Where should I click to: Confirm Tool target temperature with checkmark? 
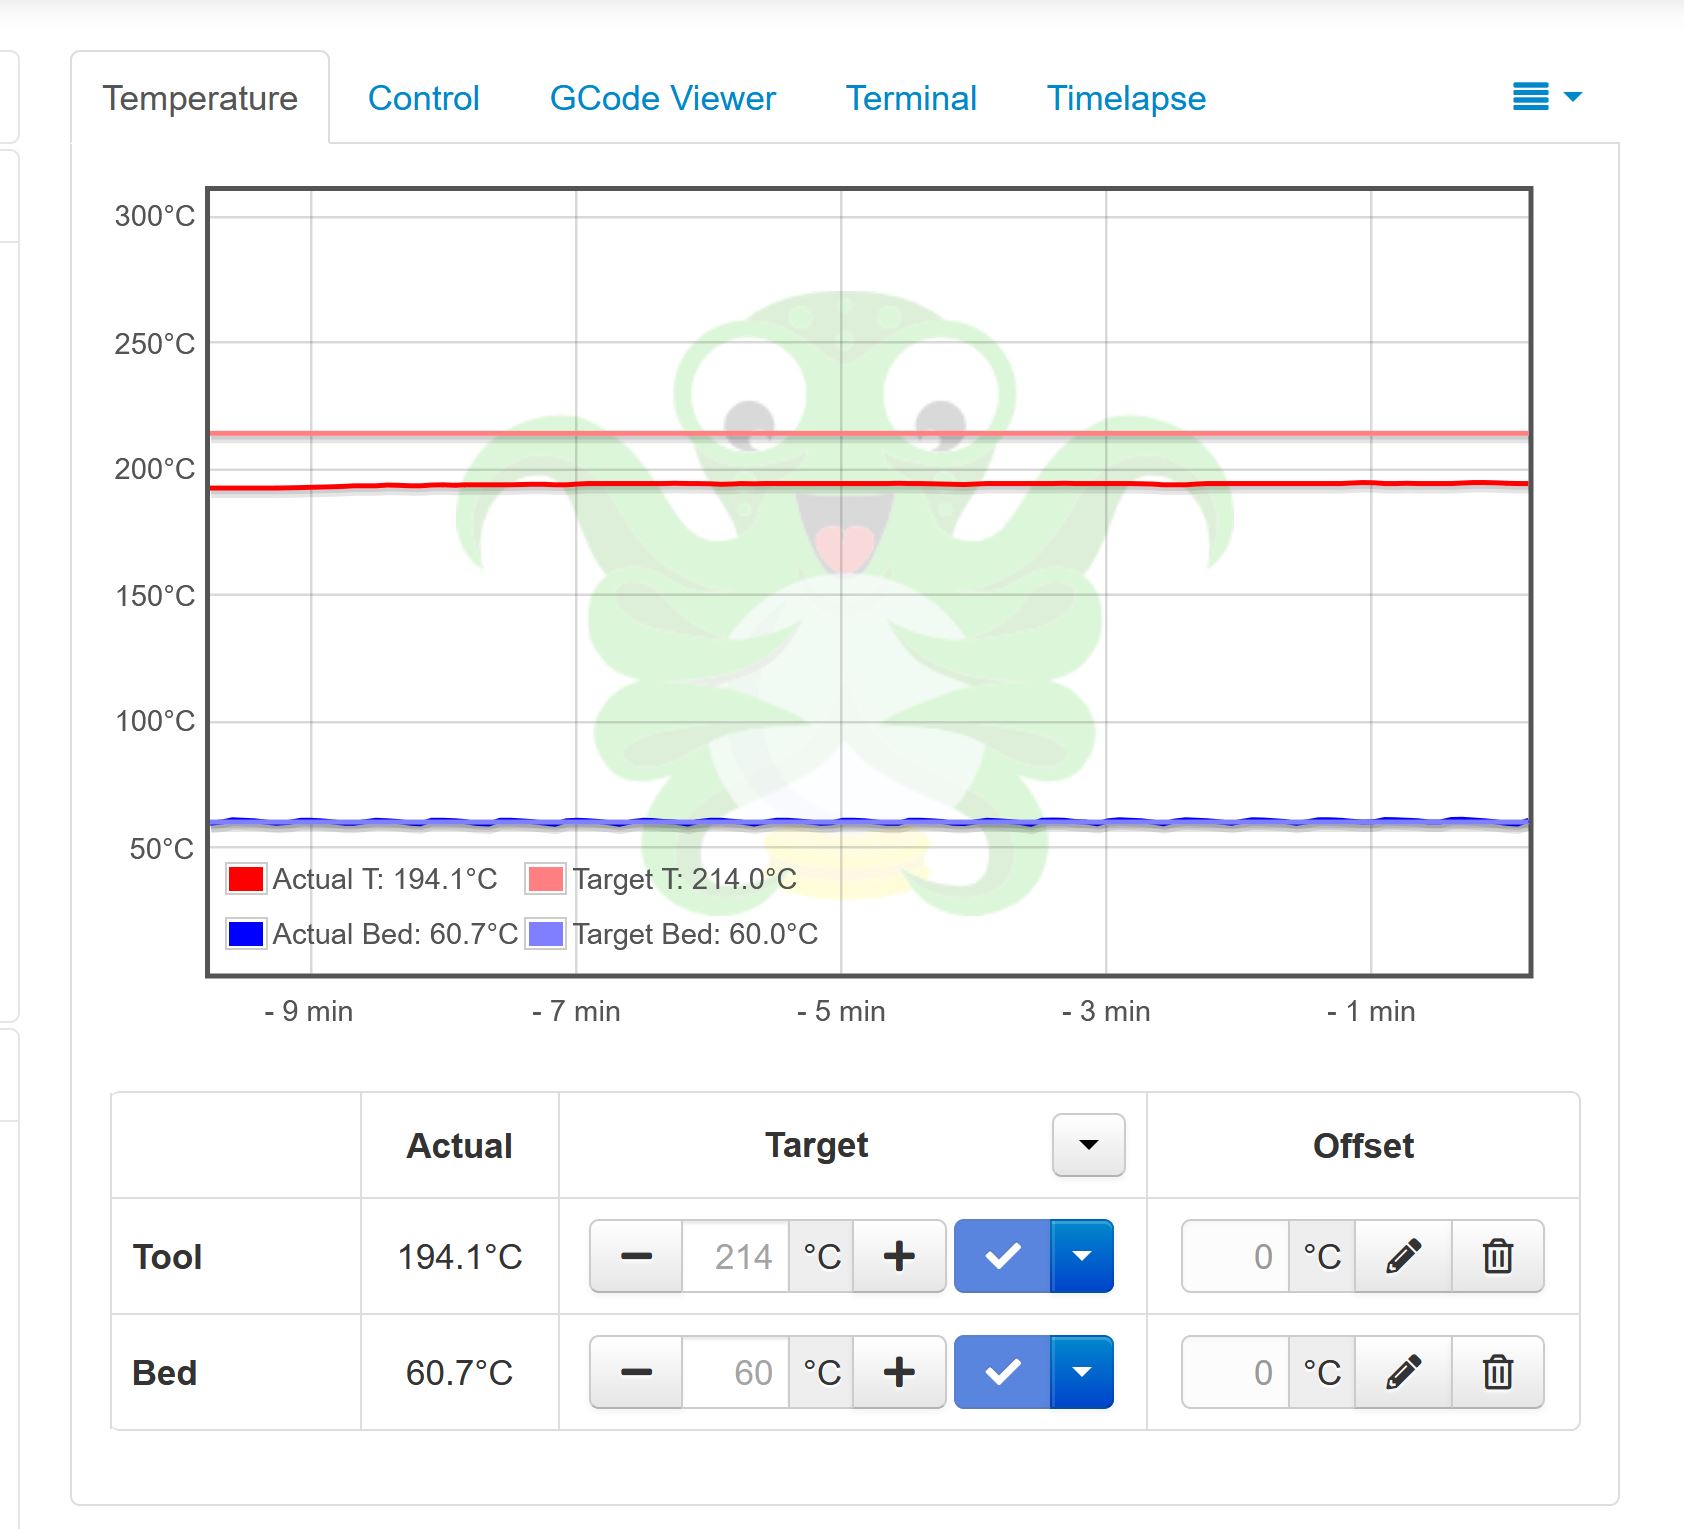point(1002,1256)
